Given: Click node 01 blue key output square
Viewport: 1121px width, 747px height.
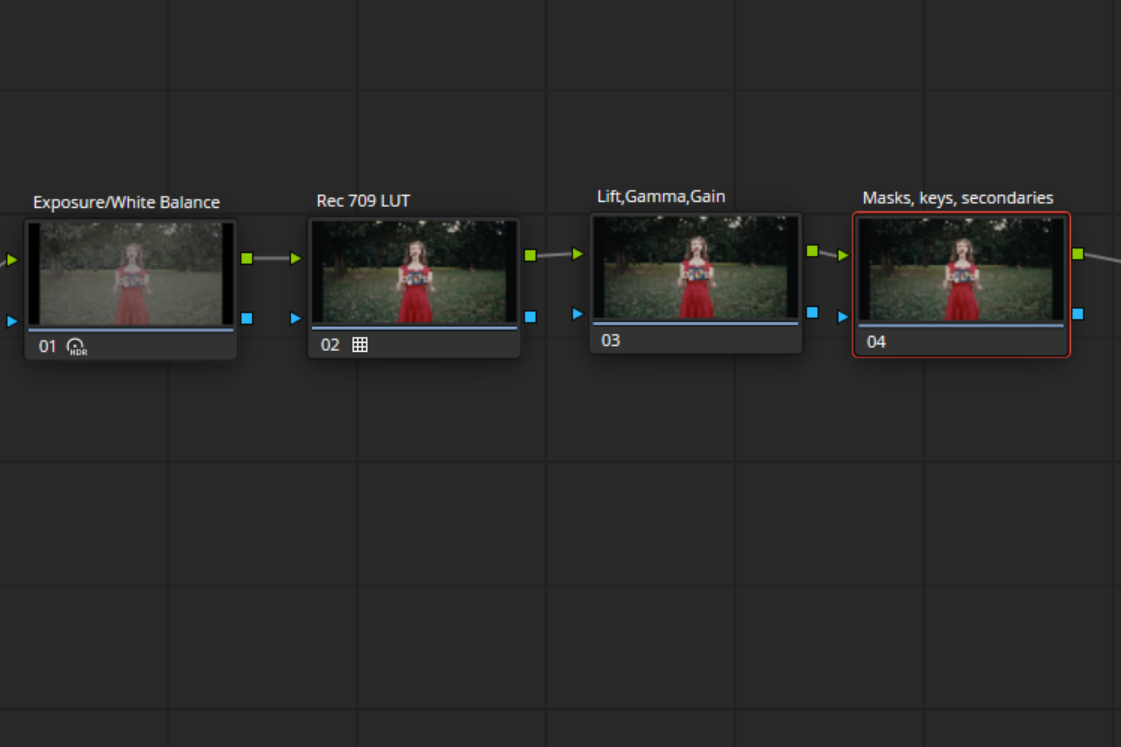Looking at the screenshot, I should coord(247,318).
